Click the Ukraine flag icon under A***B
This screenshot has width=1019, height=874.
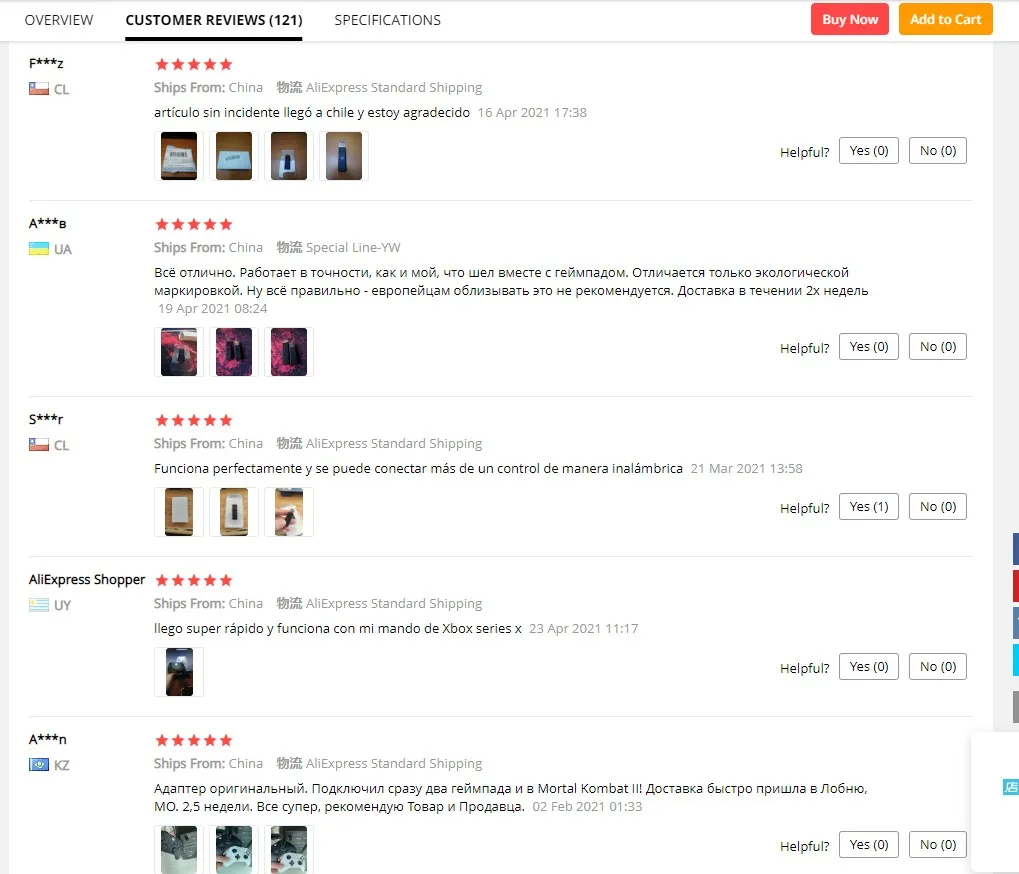coord(39,248)
